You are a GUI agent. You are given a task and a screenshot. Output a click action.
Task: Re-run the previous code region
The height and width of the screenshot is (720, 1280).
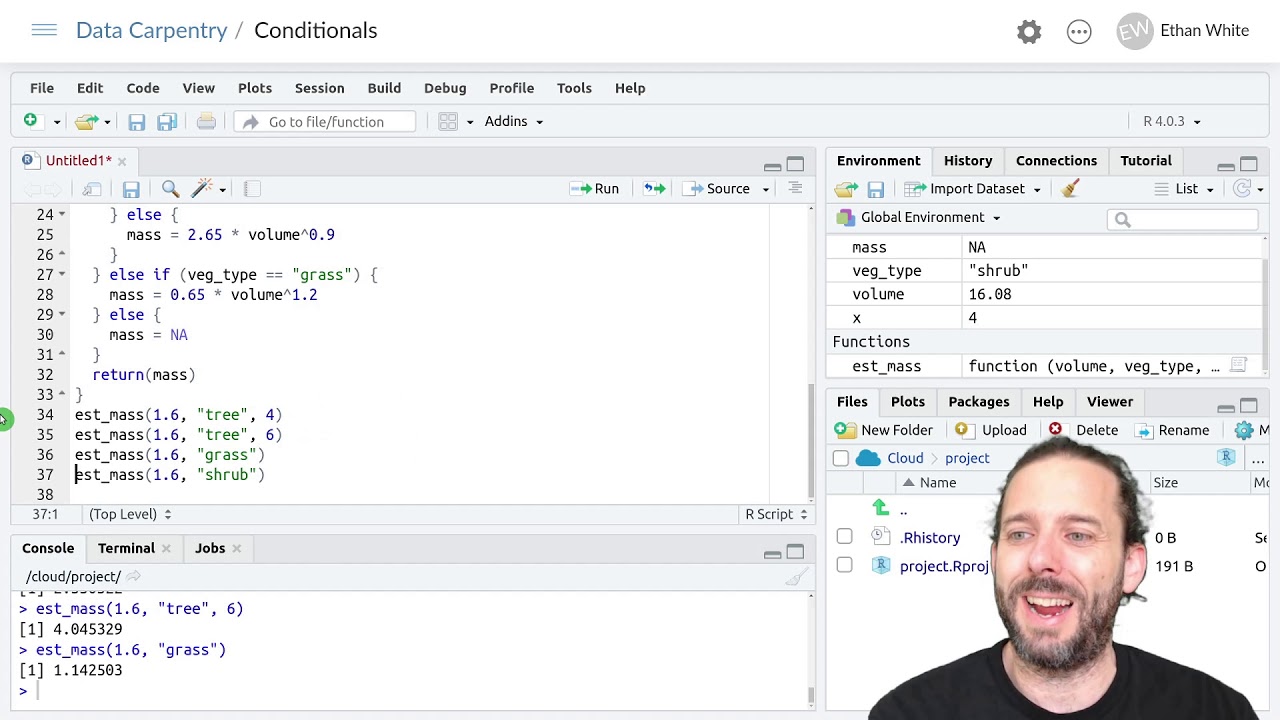(x=654, y=189)
